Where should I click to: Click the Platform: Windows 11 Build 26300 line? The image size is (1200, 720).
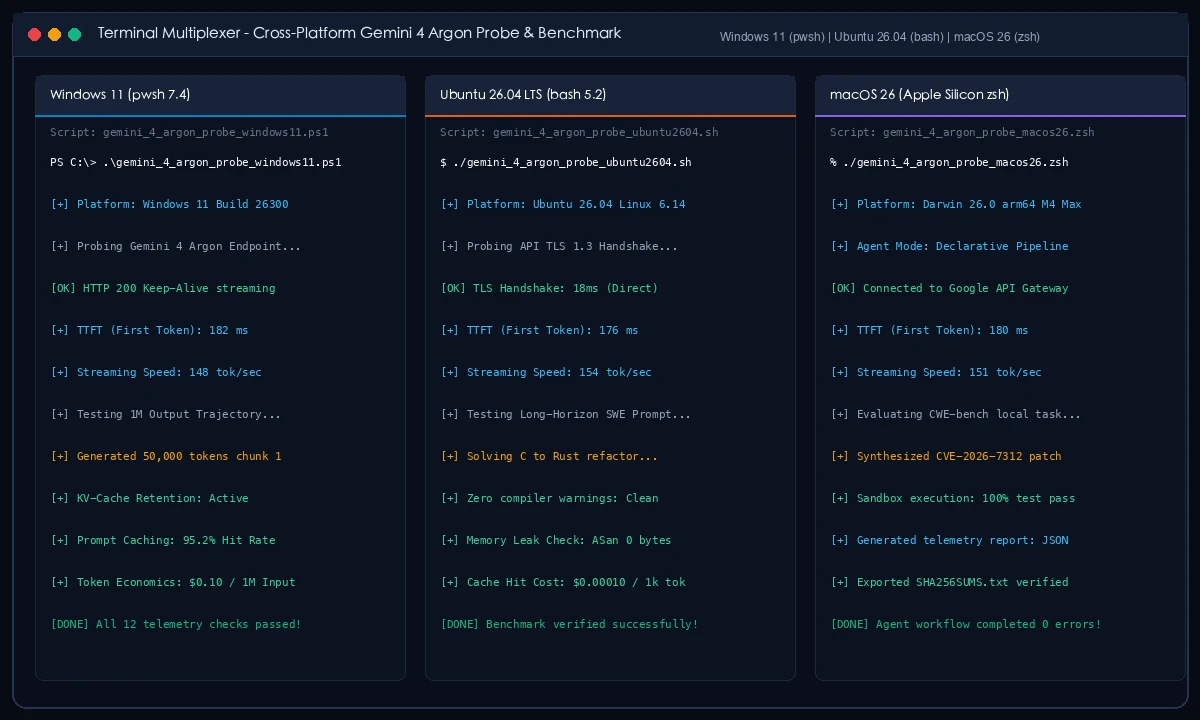(169, 204)
